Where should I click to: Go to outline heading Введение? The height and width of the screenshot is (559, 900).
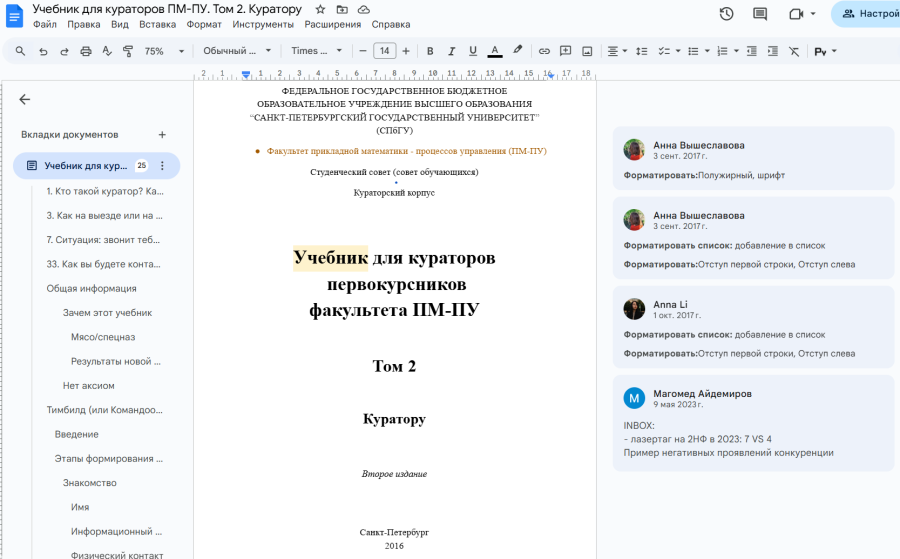[x=76, y=434]
